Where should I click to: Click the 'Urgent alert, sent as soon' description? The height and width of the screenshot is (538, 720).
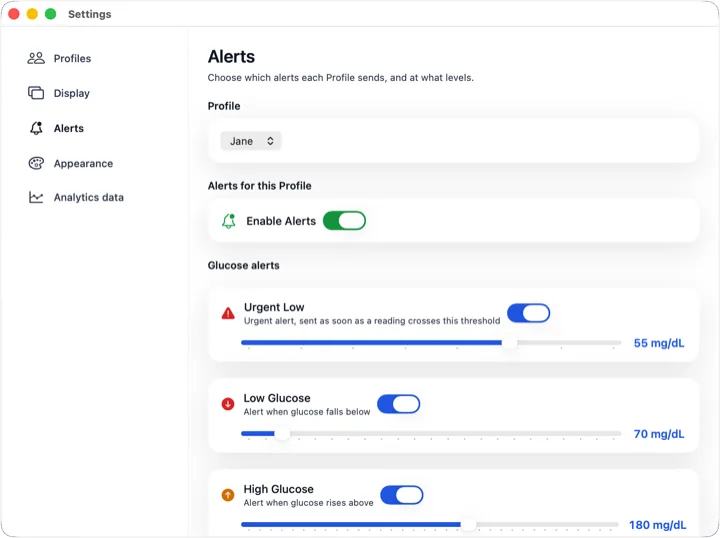372,321
